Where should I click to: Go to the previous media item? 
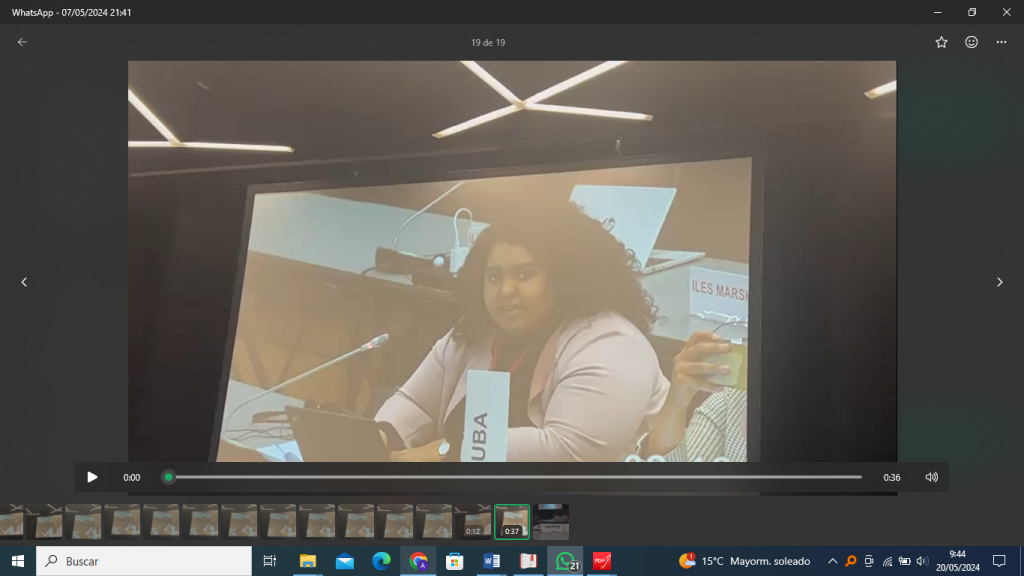pos(24,282)
